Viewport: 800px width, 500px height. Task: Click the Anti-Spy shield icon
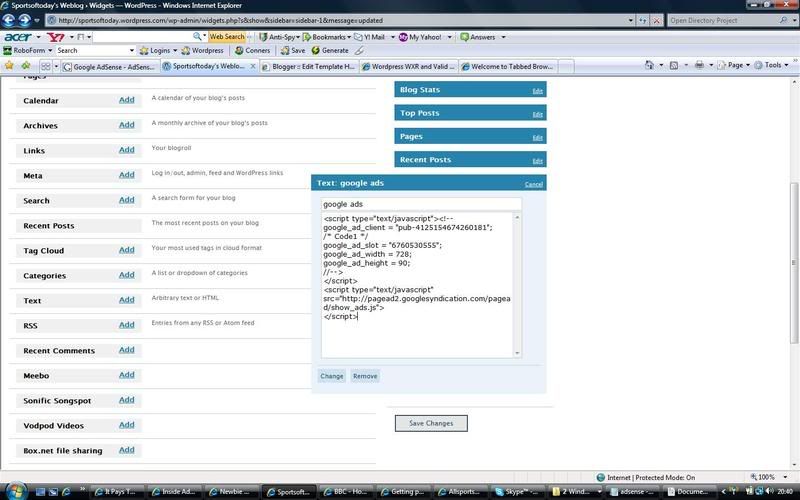tap(263, 37)
